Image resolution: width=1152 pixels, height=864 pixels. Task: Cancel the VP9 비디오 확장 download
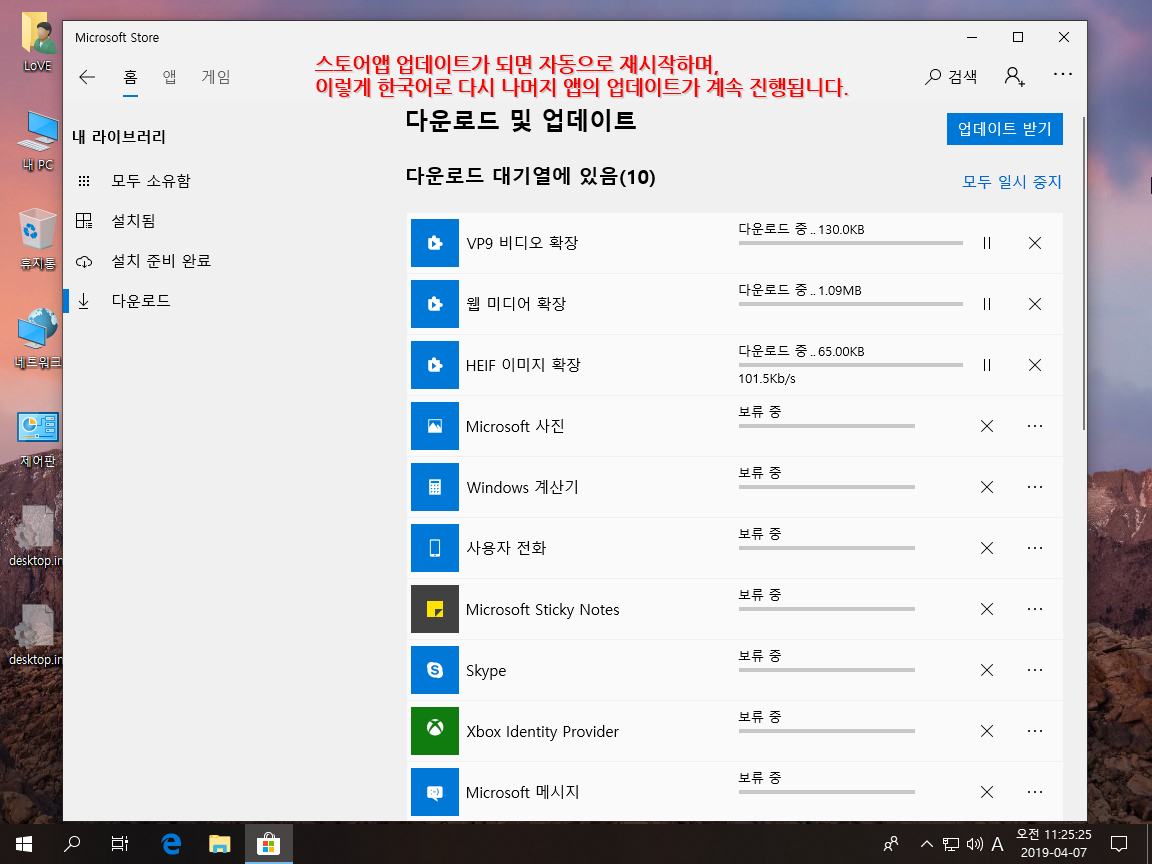tap(1034, 243)
